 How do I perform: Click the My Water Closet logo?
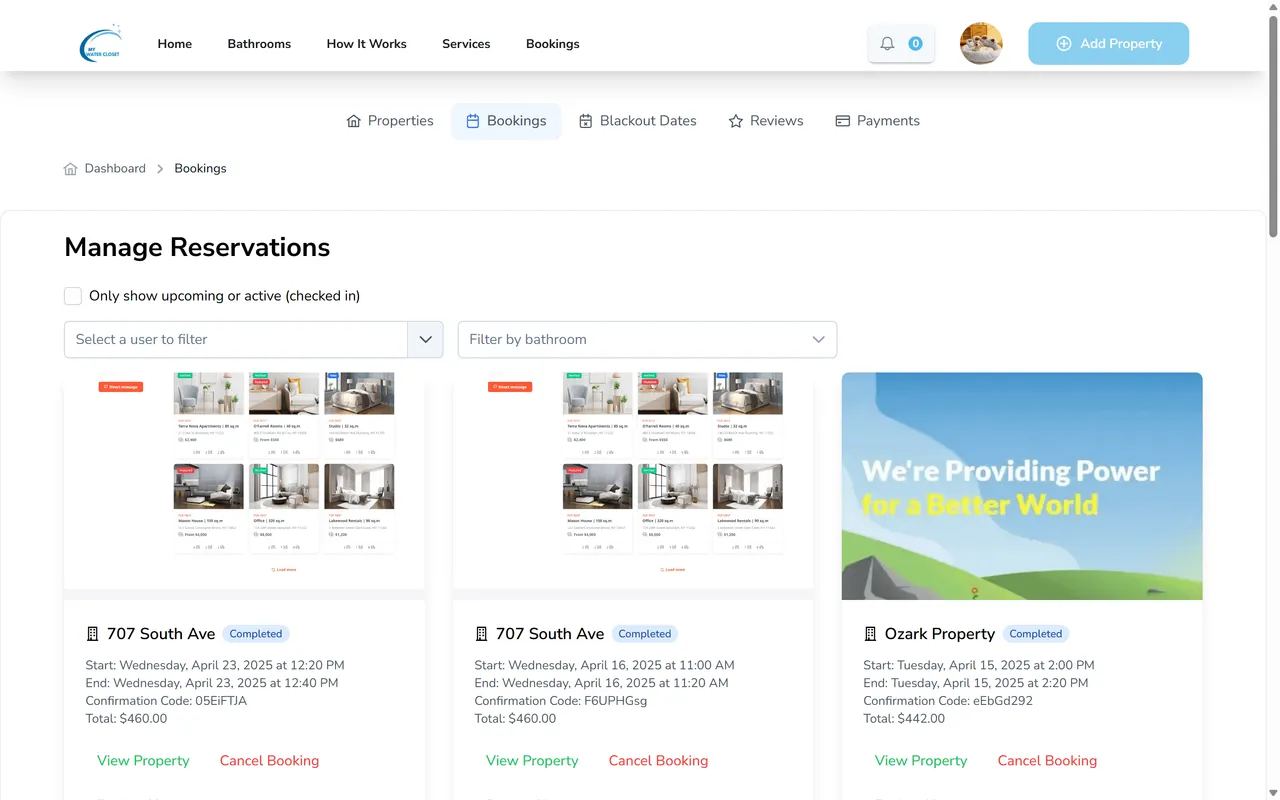point(100,44)
